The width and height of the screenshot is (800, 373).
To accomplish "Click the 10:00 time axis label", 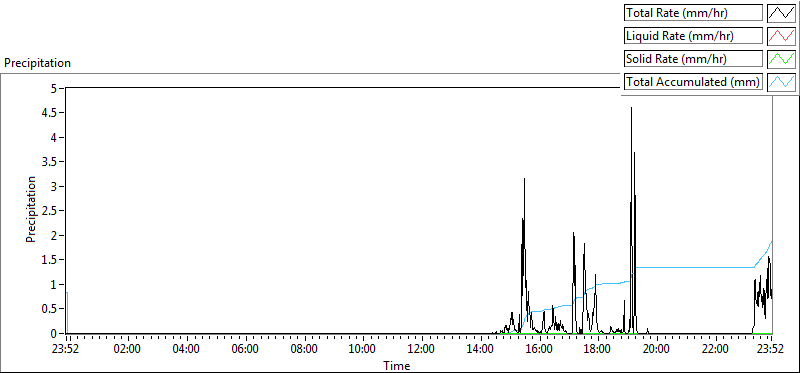I will [x=363, y=350].
